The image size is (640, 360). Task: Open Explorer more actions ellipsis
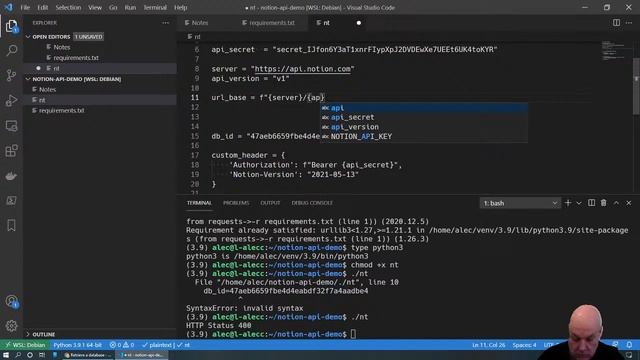pyautogui.click(x=165, y=23)
